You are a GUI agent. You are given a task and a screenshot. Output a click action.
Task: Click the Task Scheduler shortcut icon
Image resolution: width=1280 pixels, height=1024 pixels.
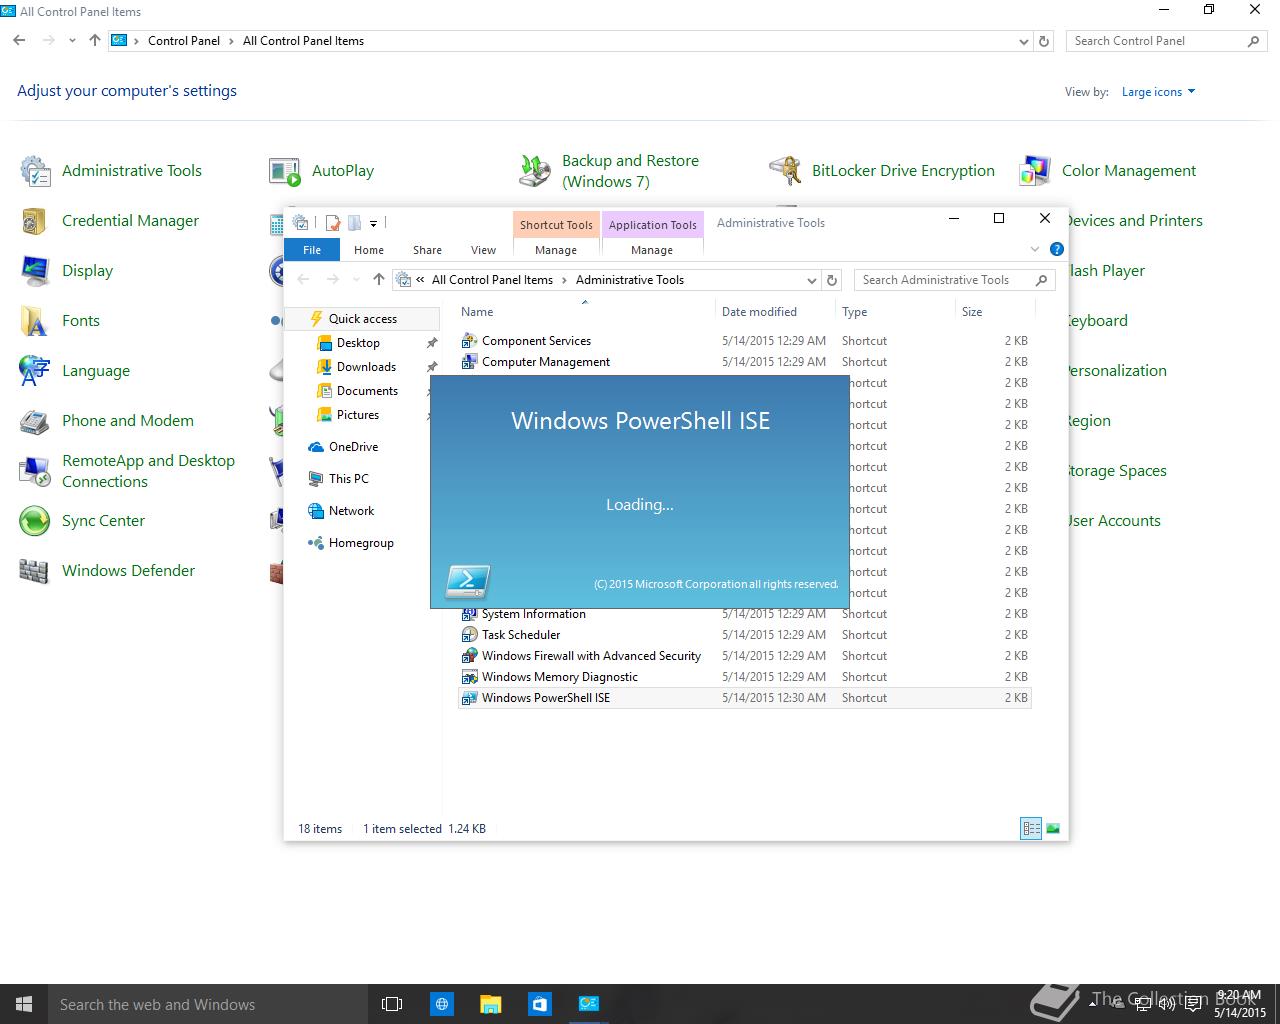(x=469, y=635)
